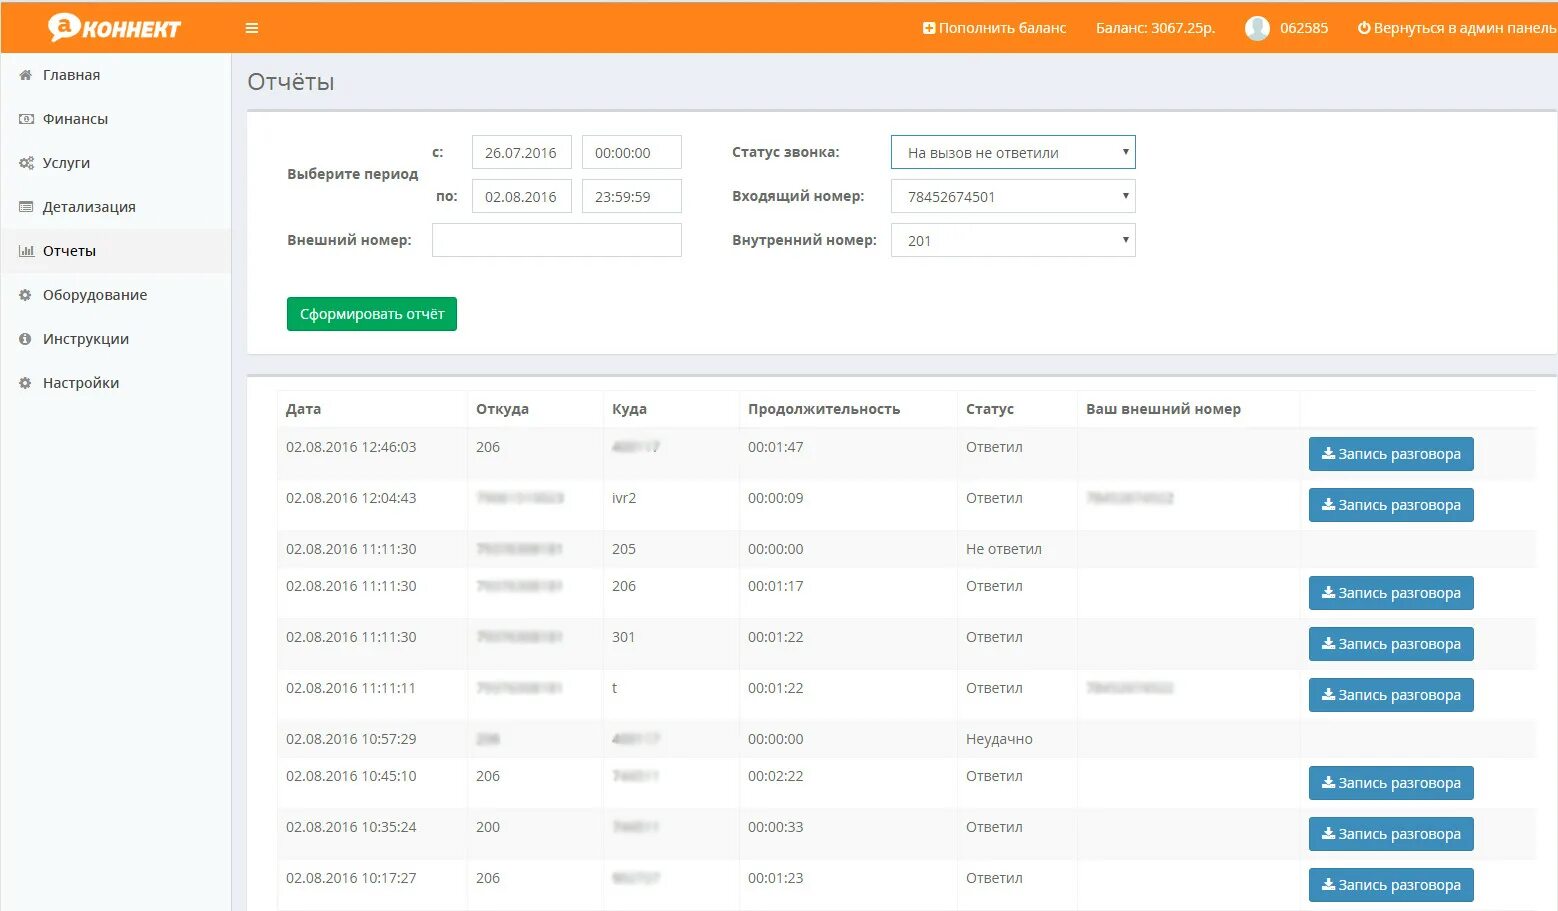Click the hamburger menu toggle icon
This screenshot has width=1558, height=911.
pos(252,28)
